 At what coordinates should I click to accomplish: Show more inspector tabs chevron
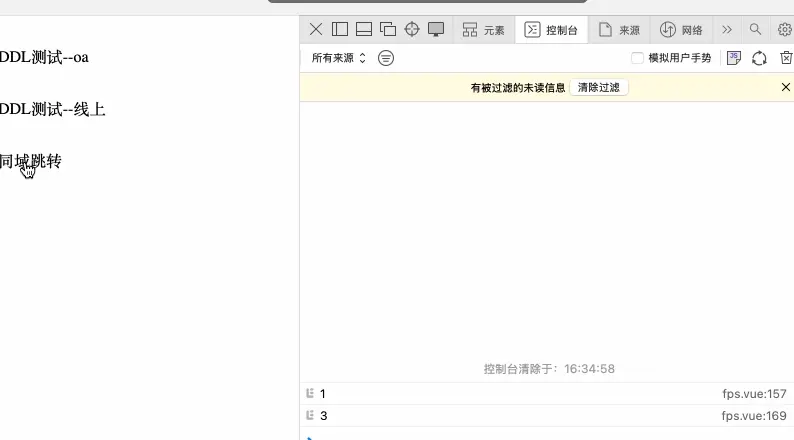coord(727,30)
